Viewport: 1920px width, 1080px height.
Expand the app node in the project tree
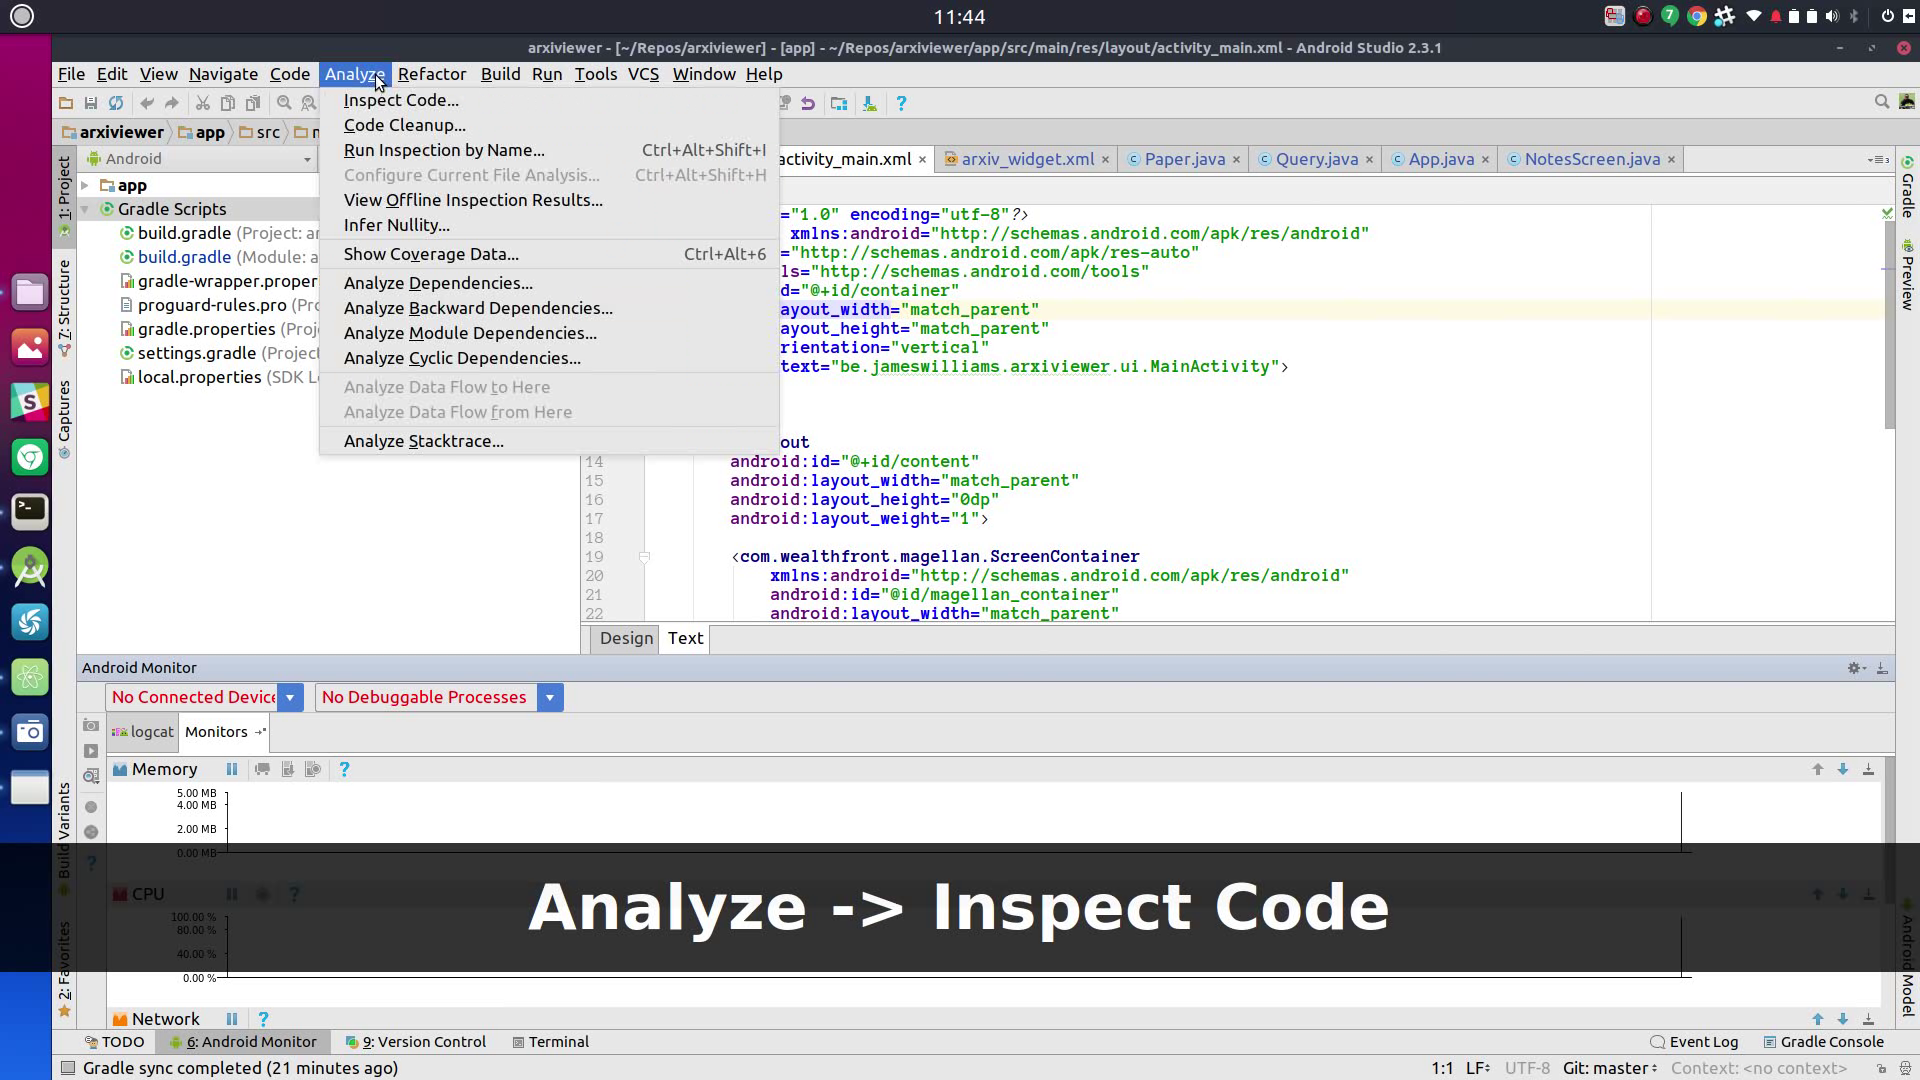point(86,185)
